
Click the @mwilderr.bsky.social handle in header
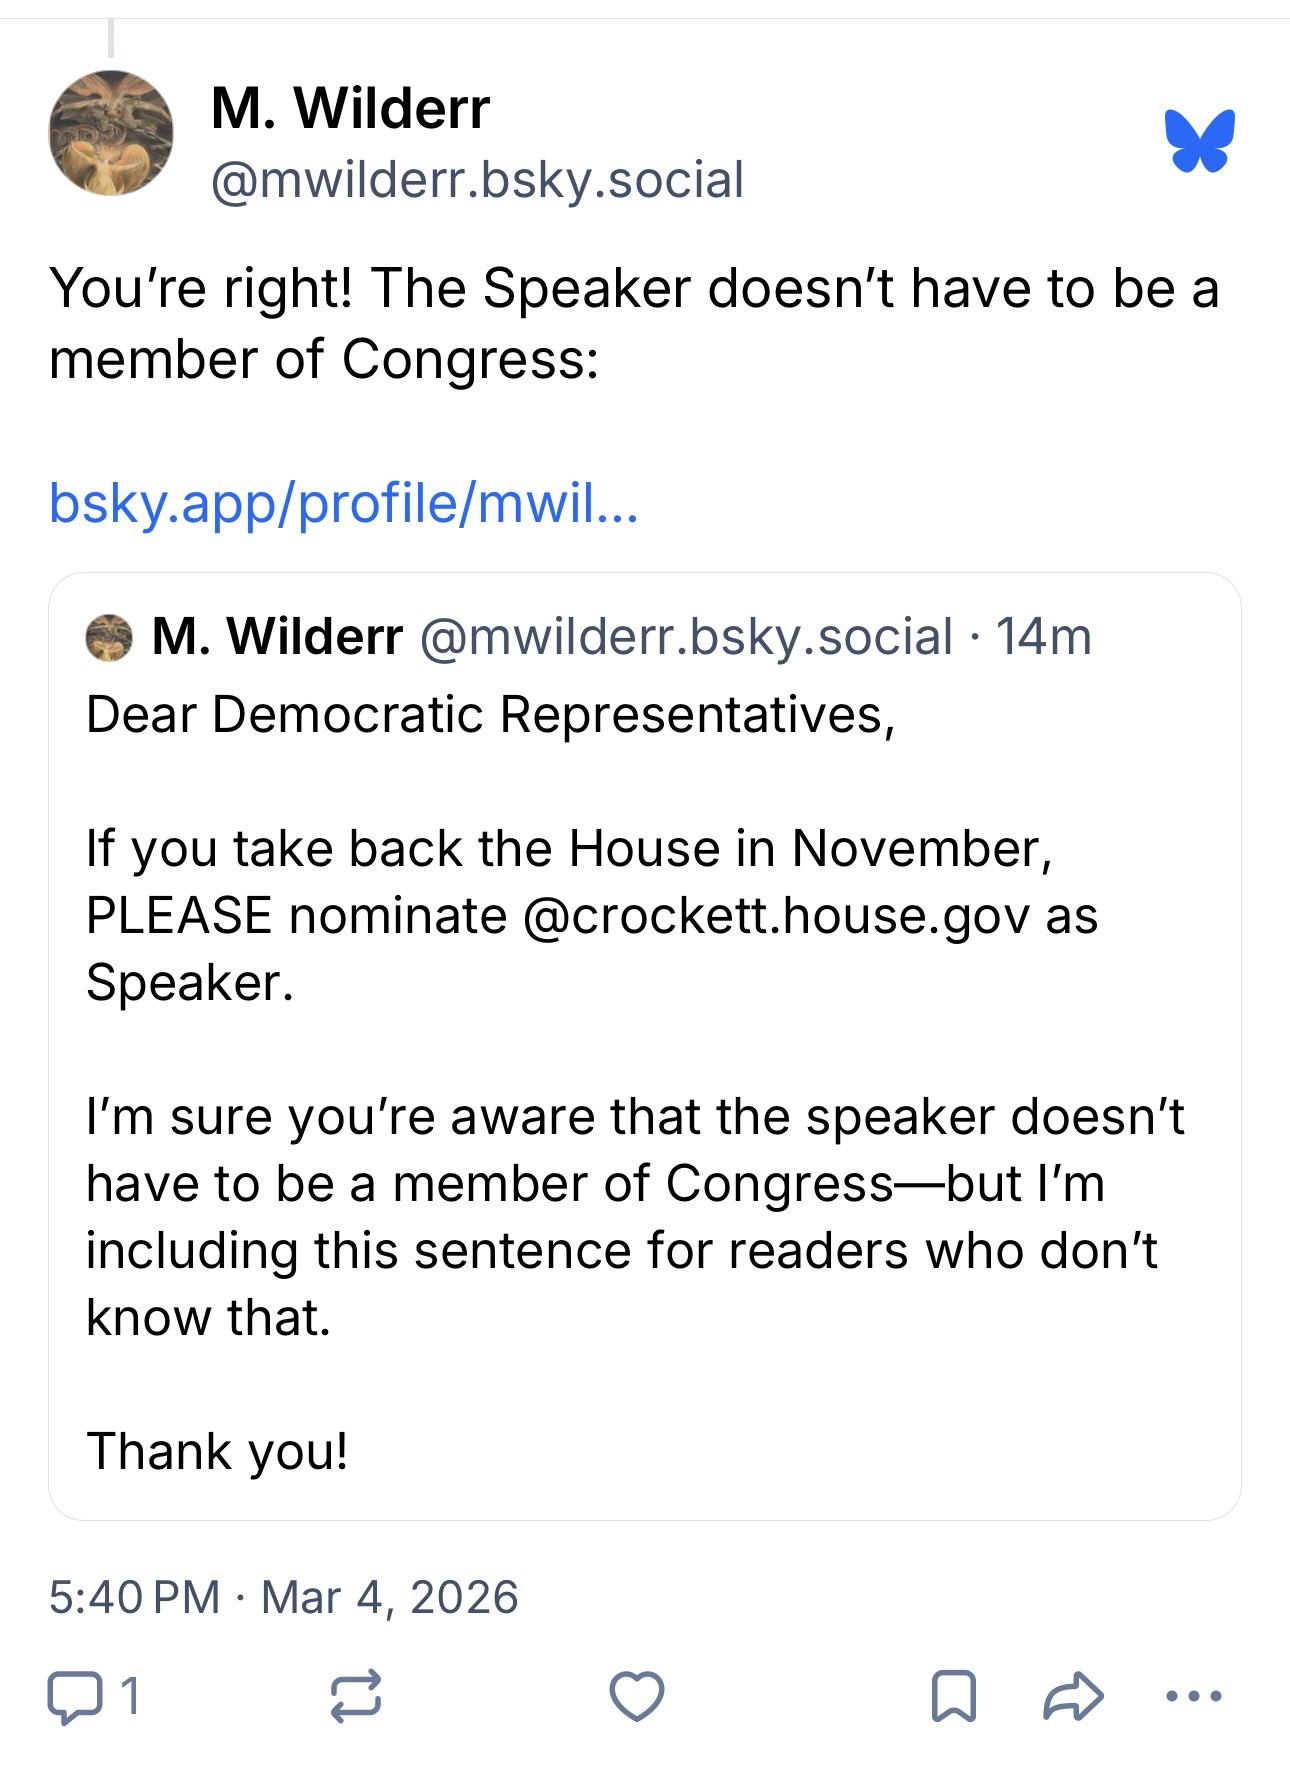[477, 180]
